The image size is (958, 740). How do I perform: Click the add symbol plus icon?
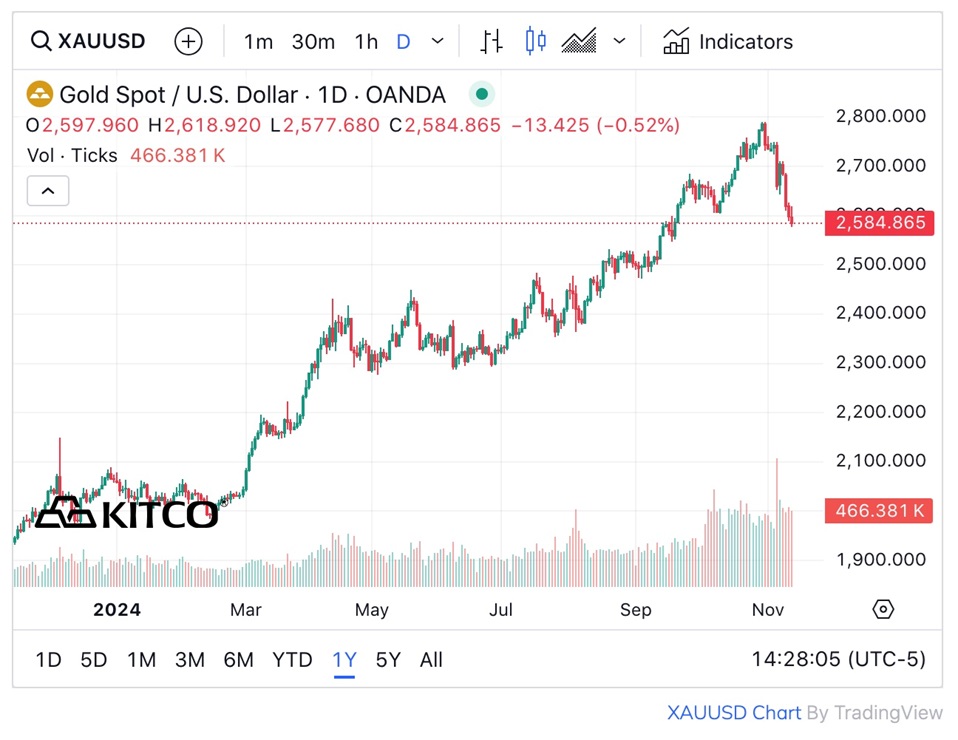[x=188, y=42]
